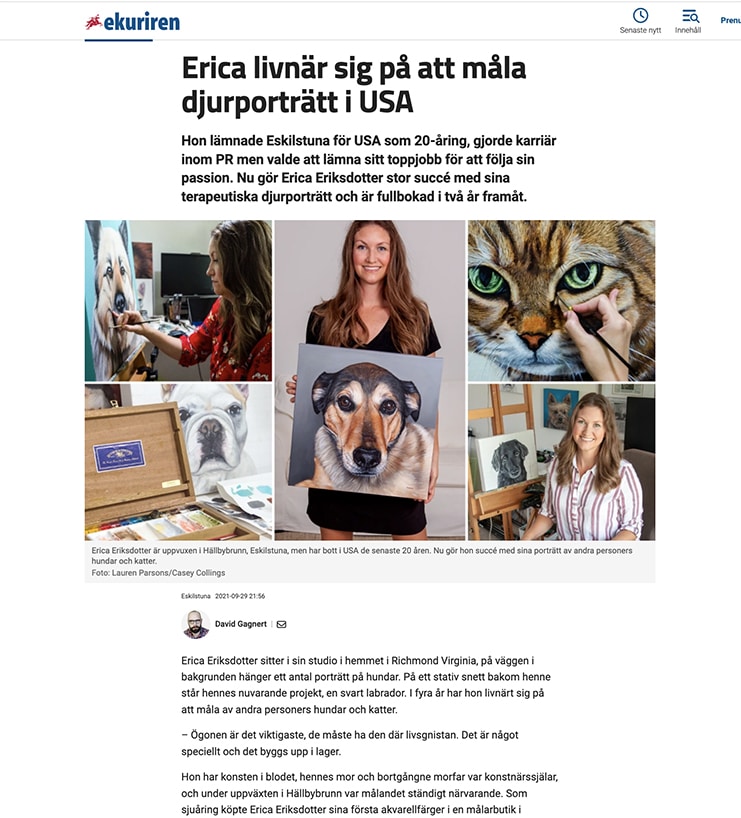The height and width of the screenshot is (818, 741).
Task: Click the red running-figure emblem in logo
Action: click(93, 22)
